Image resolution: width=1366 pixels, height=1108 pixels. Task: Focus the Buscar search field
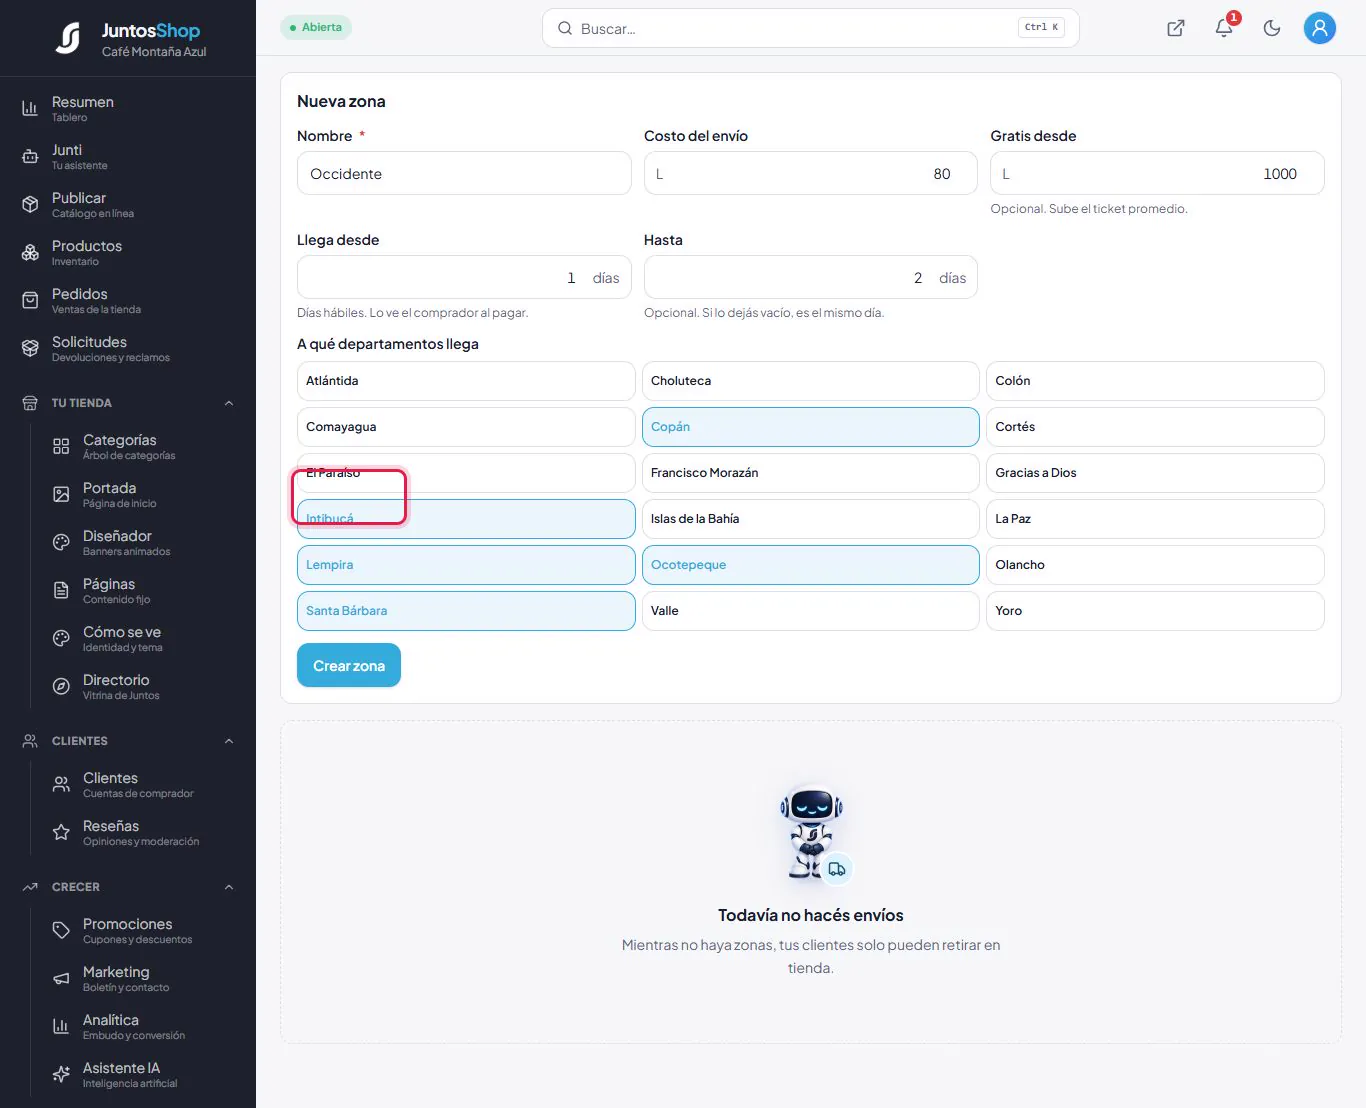(x=810, y=28)
